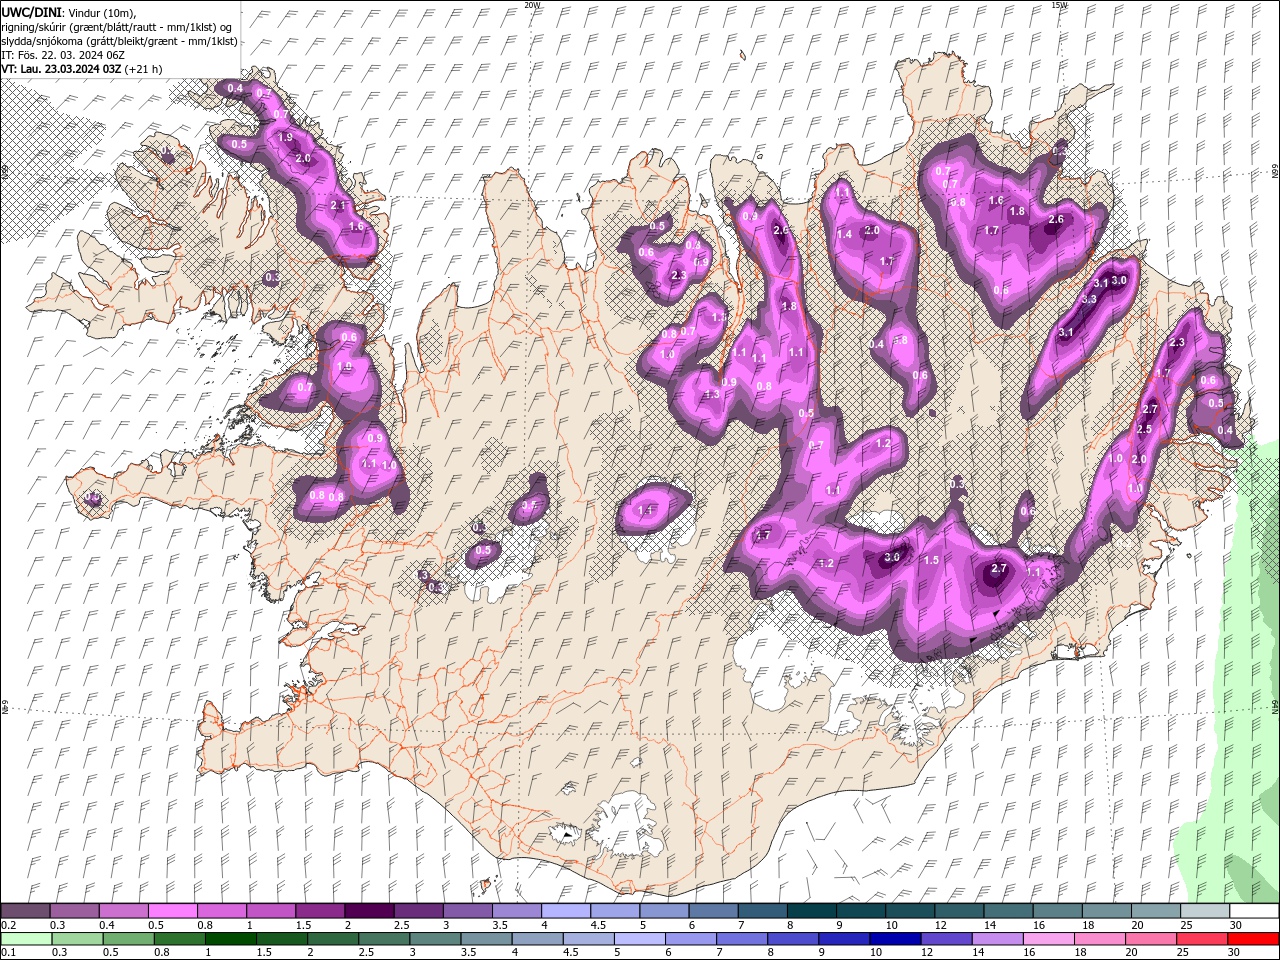
Task: Select the pale green swatch labeled 0.1
Action: point(25,939)
